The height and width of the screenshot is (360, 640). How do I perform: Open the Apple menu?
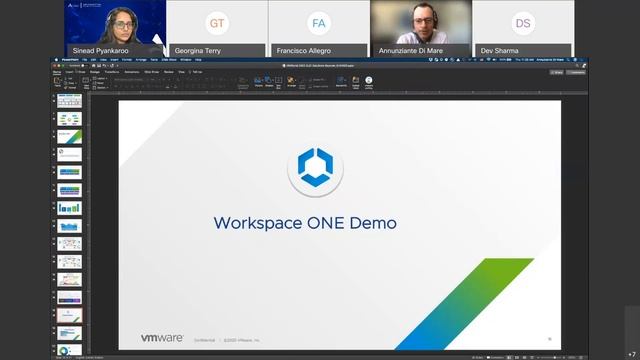(56, 60)
